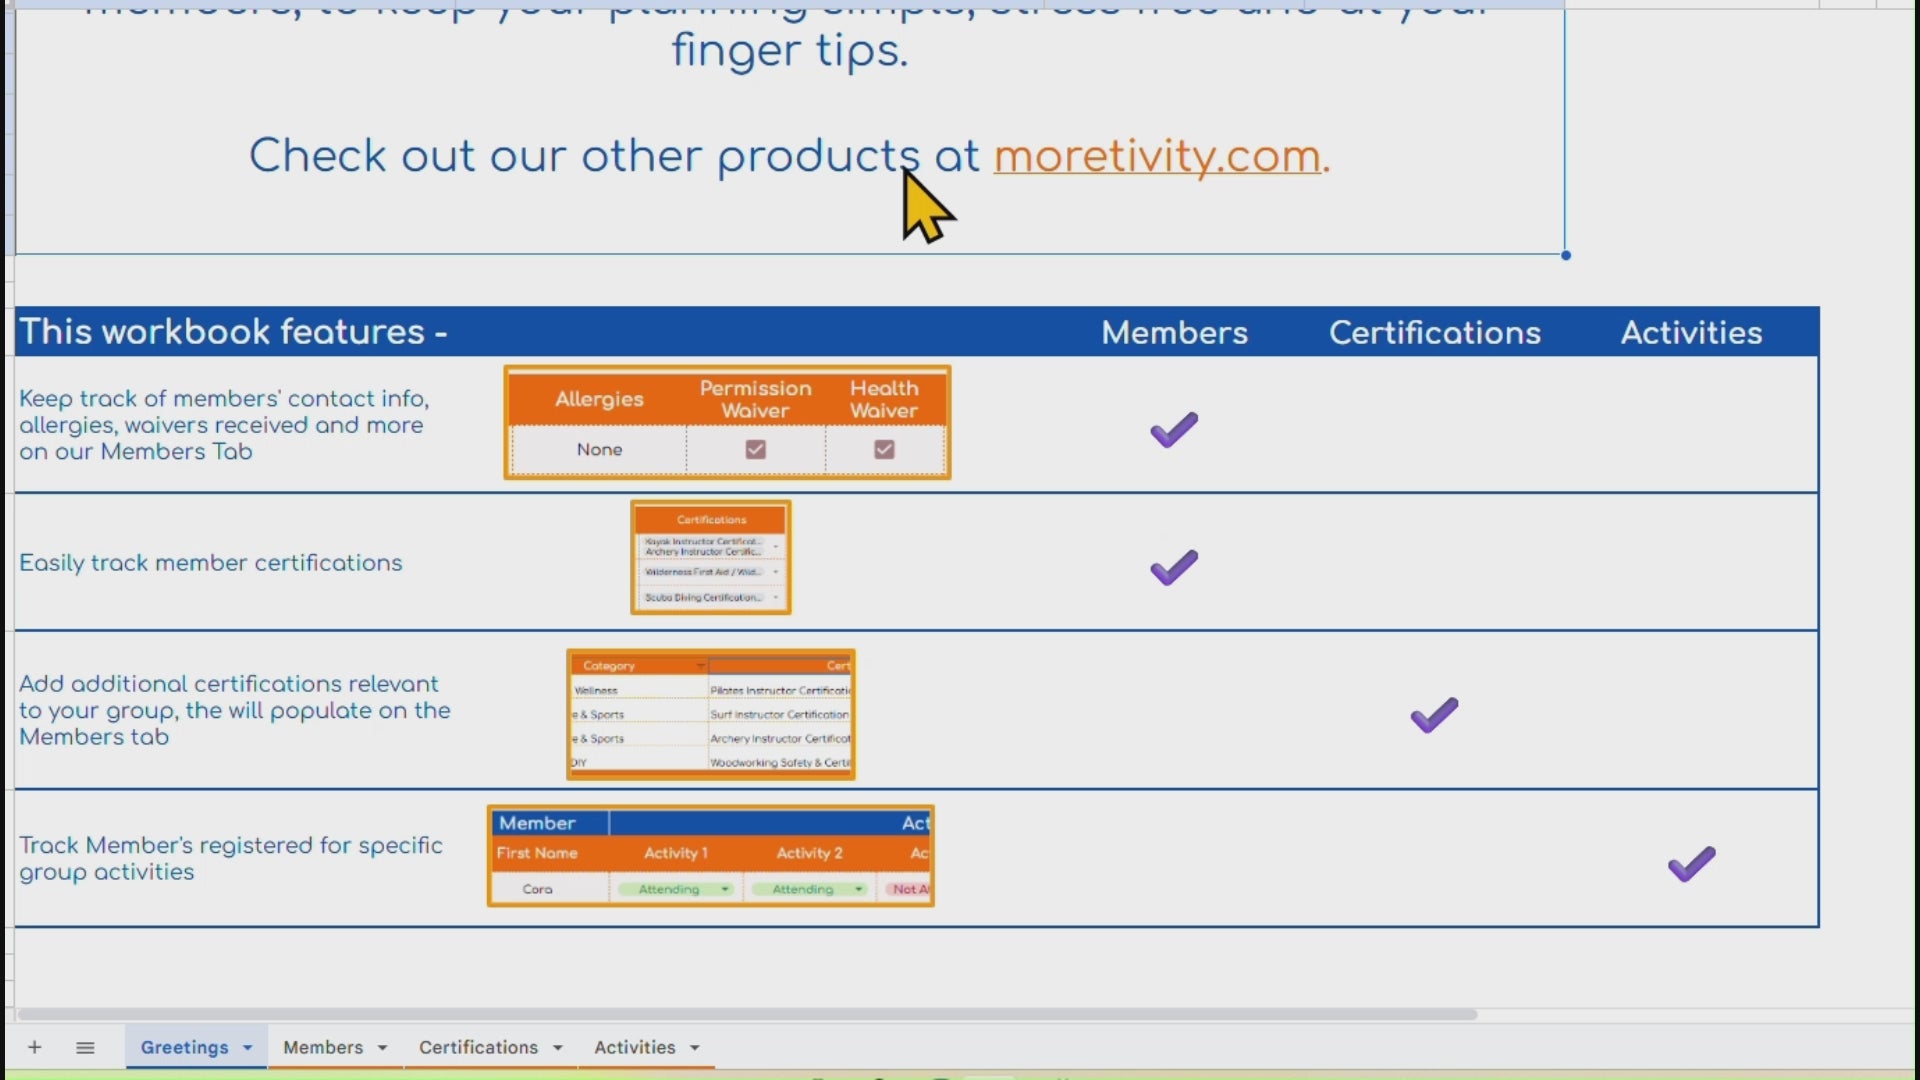Click the text box resize handle dot
Viewport: 1920px width, 1080px height.
pos(1566,255)
